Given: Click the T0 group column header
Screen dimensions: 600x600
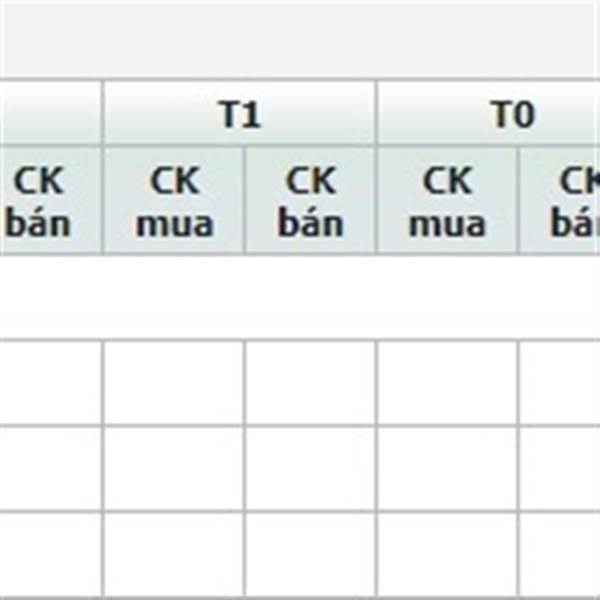Looking at the screenshot, I should click(489, 113).
